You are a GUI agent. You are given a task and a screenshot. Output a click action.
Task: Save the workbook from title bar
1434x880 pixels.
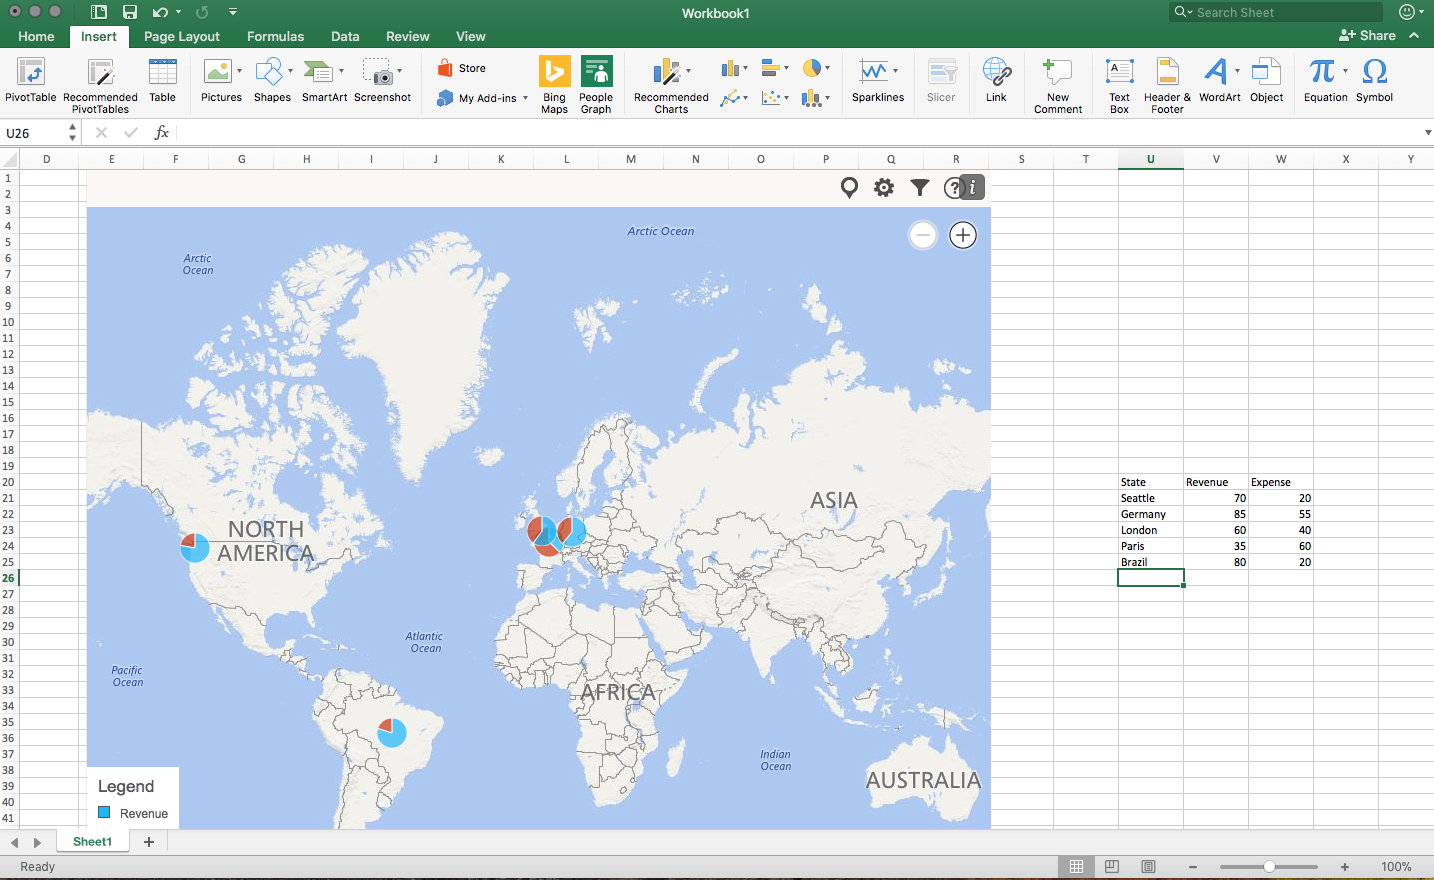pyautogui.click(x=130, y=12)
